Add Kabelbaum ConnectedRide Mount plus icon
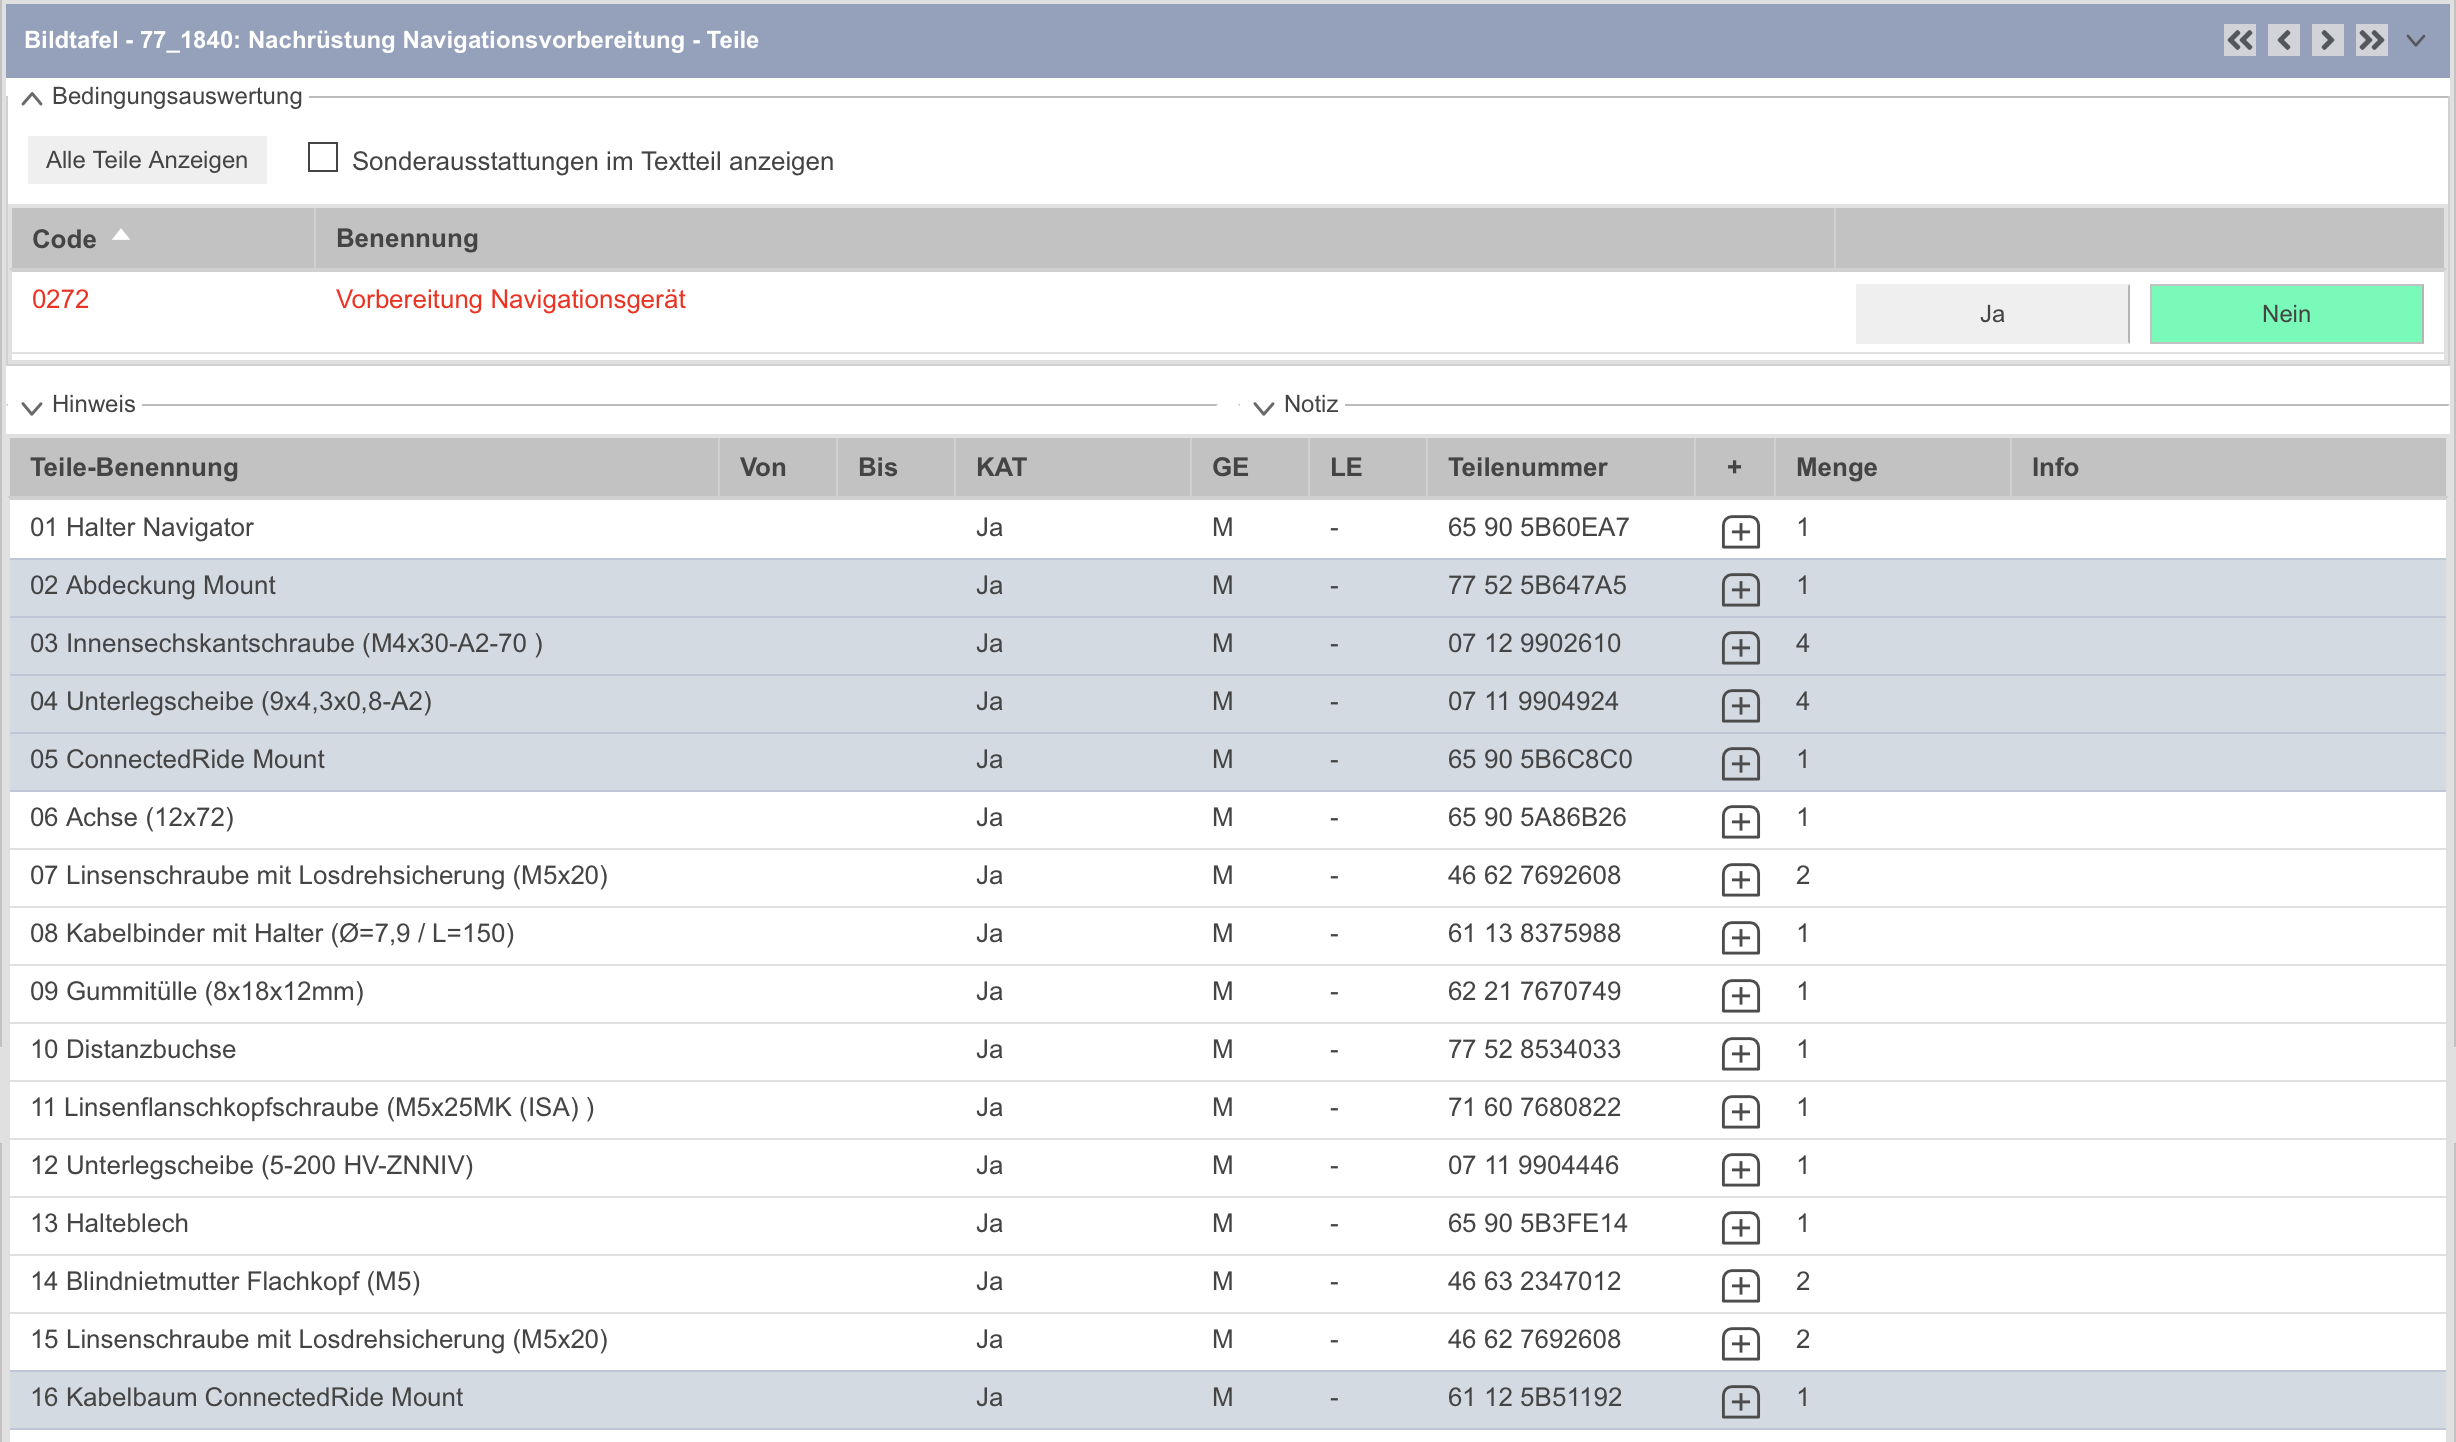 click(1740, 1401)
